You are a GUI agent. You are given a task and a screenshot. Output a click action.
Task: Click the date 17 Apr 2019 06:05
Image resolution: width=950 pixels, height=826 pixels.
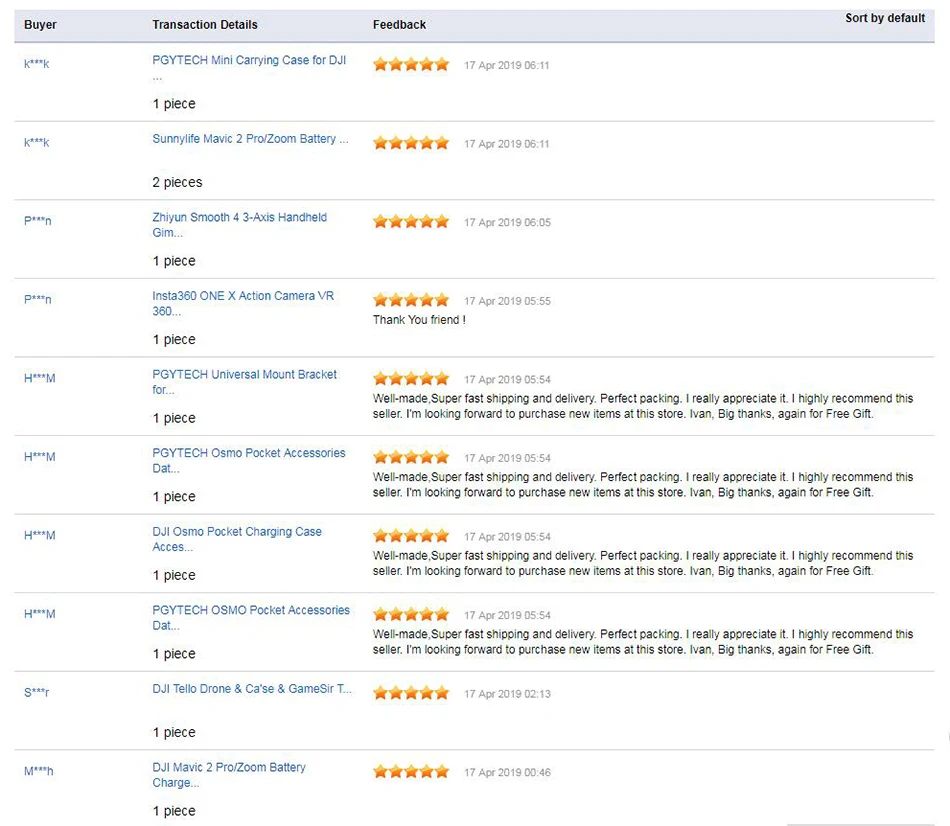coord(507,222)
